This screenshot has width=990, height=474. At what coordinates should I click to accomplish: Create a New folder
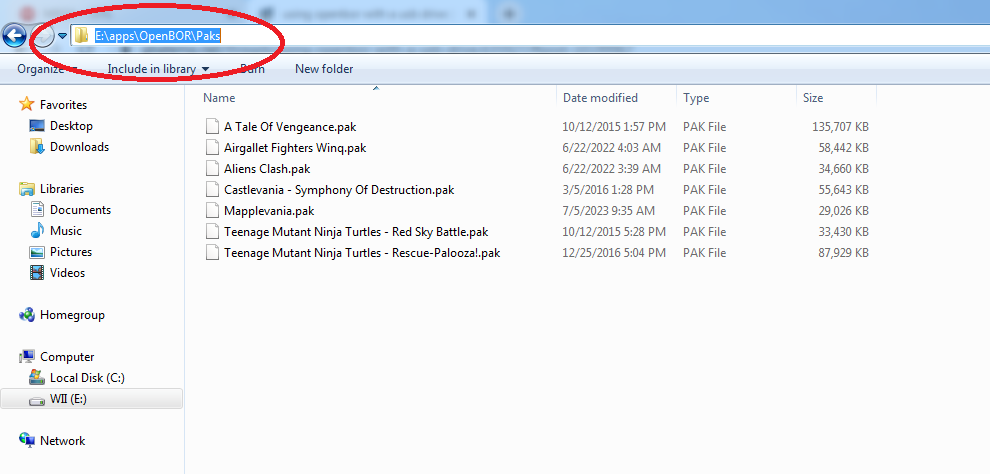324,69
